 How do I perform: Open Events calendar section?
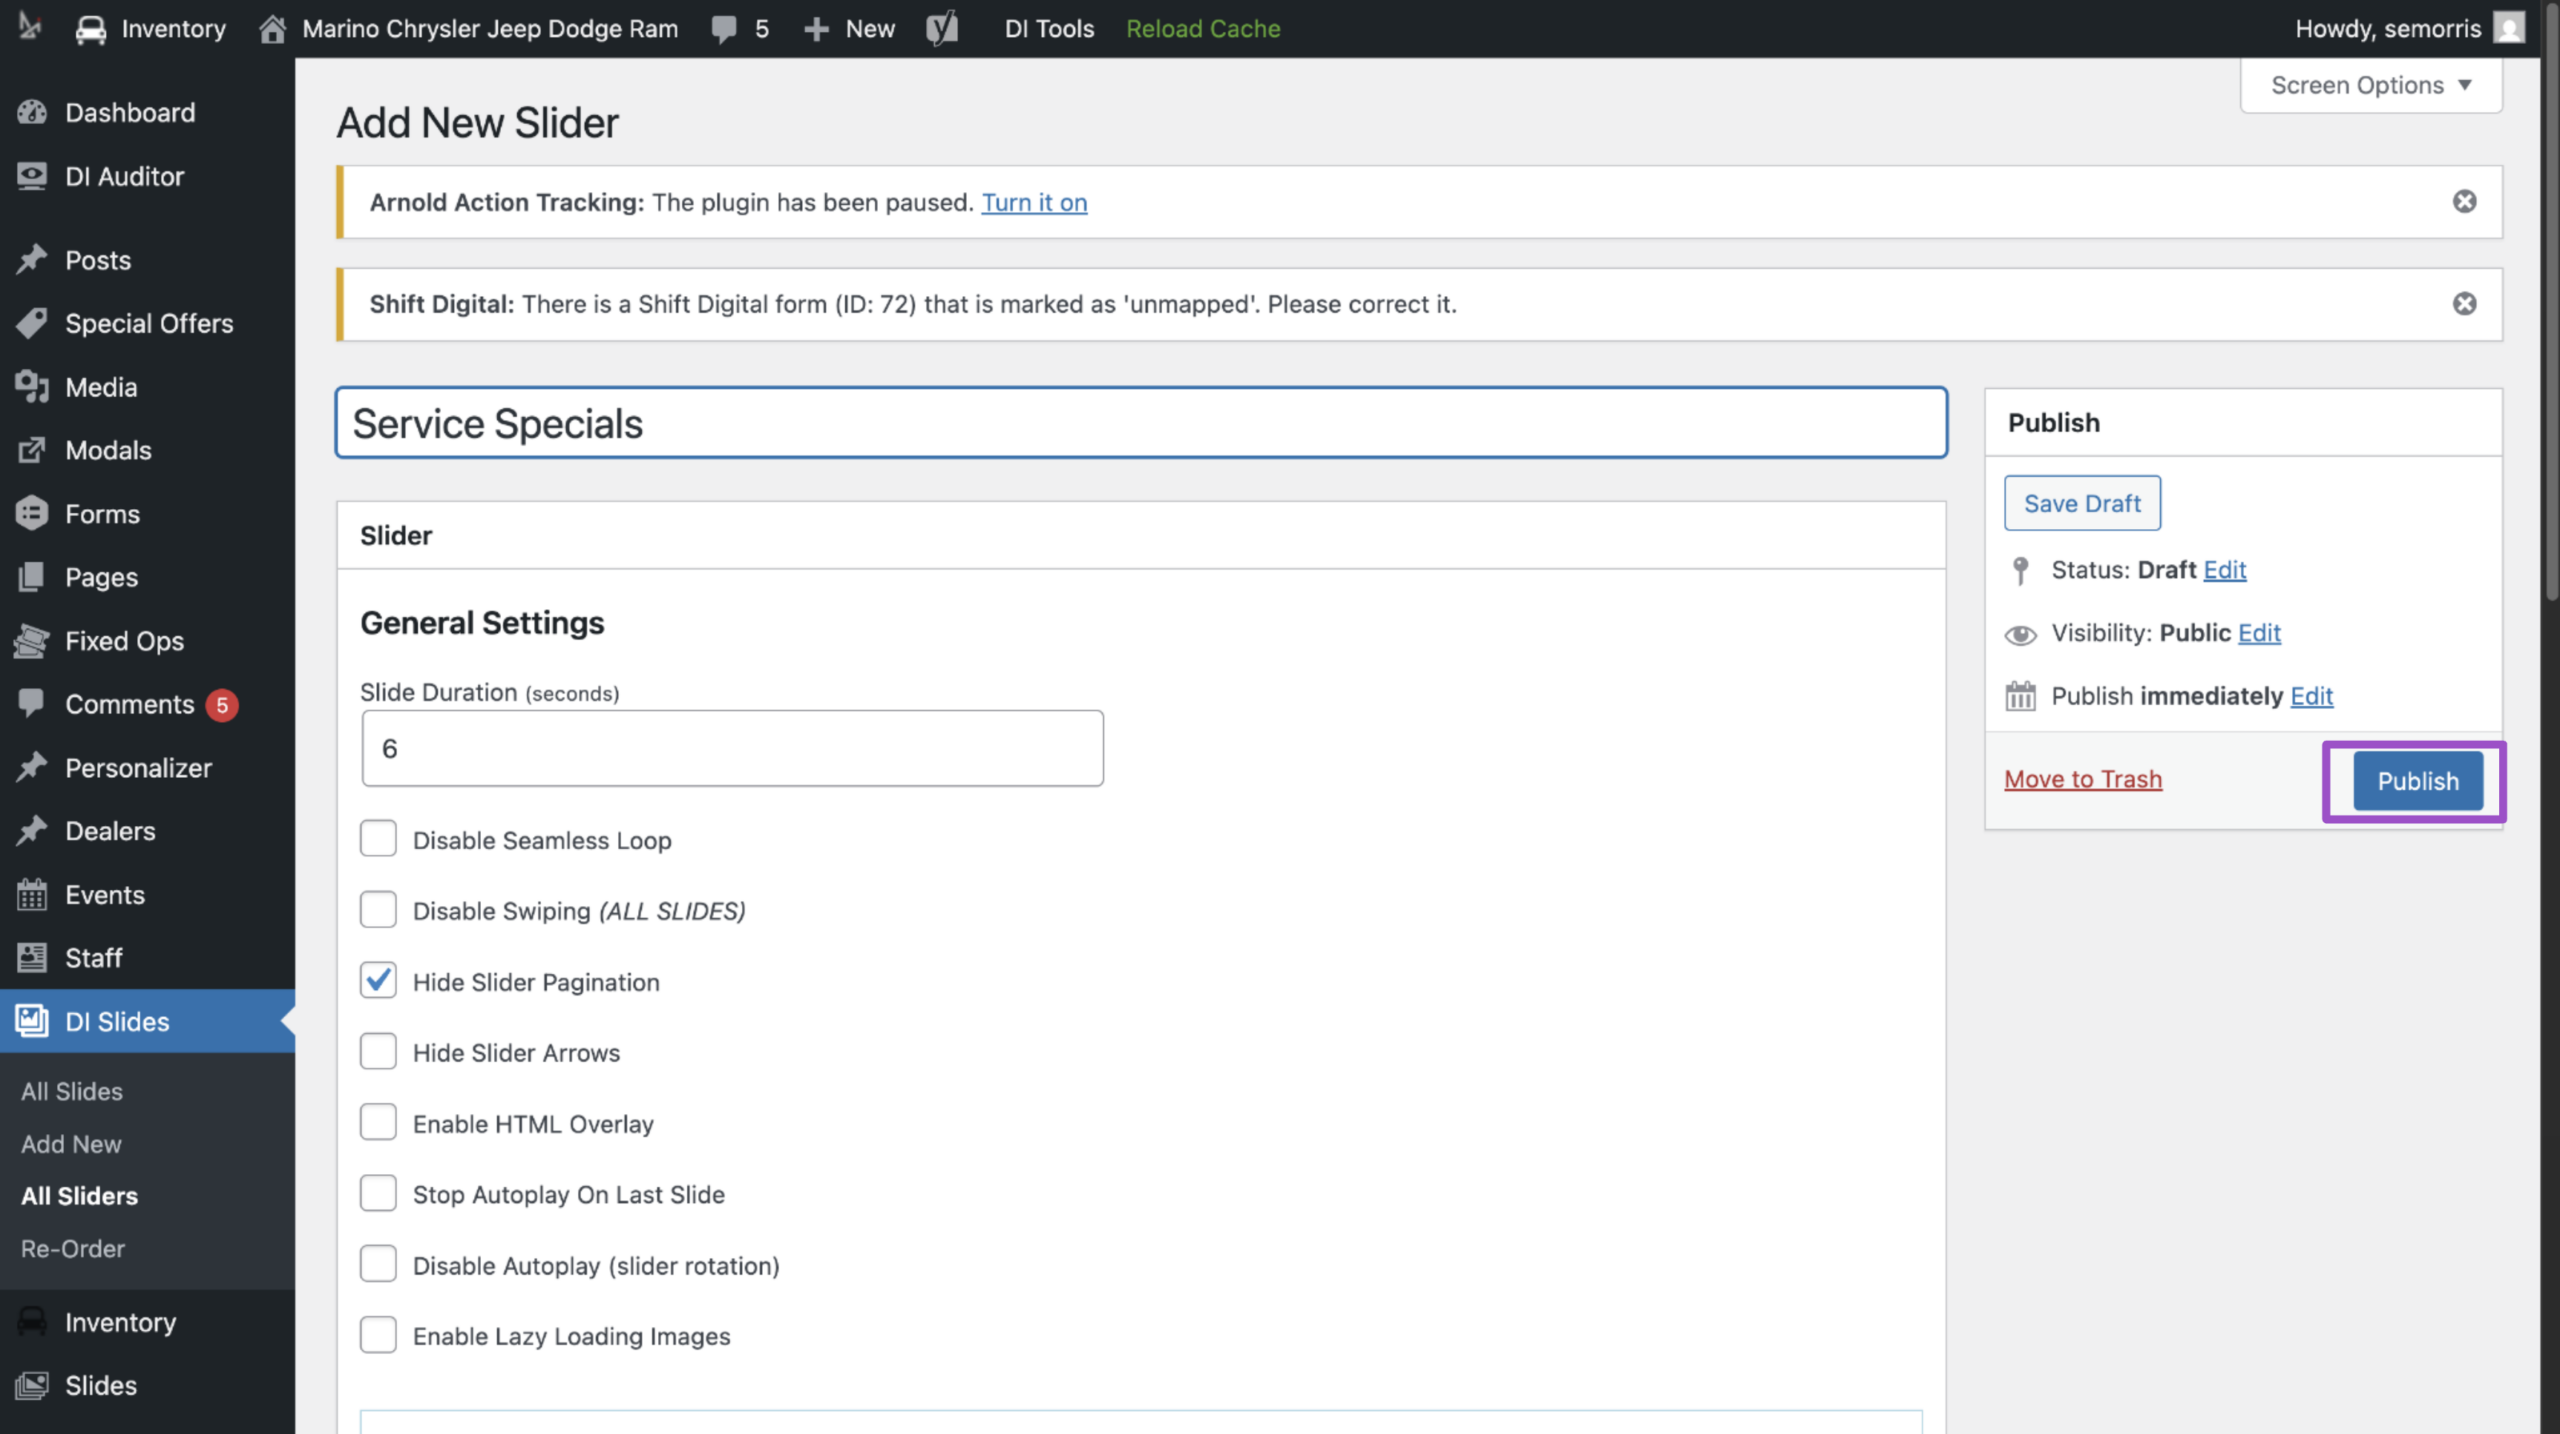(x=104, y=895)
